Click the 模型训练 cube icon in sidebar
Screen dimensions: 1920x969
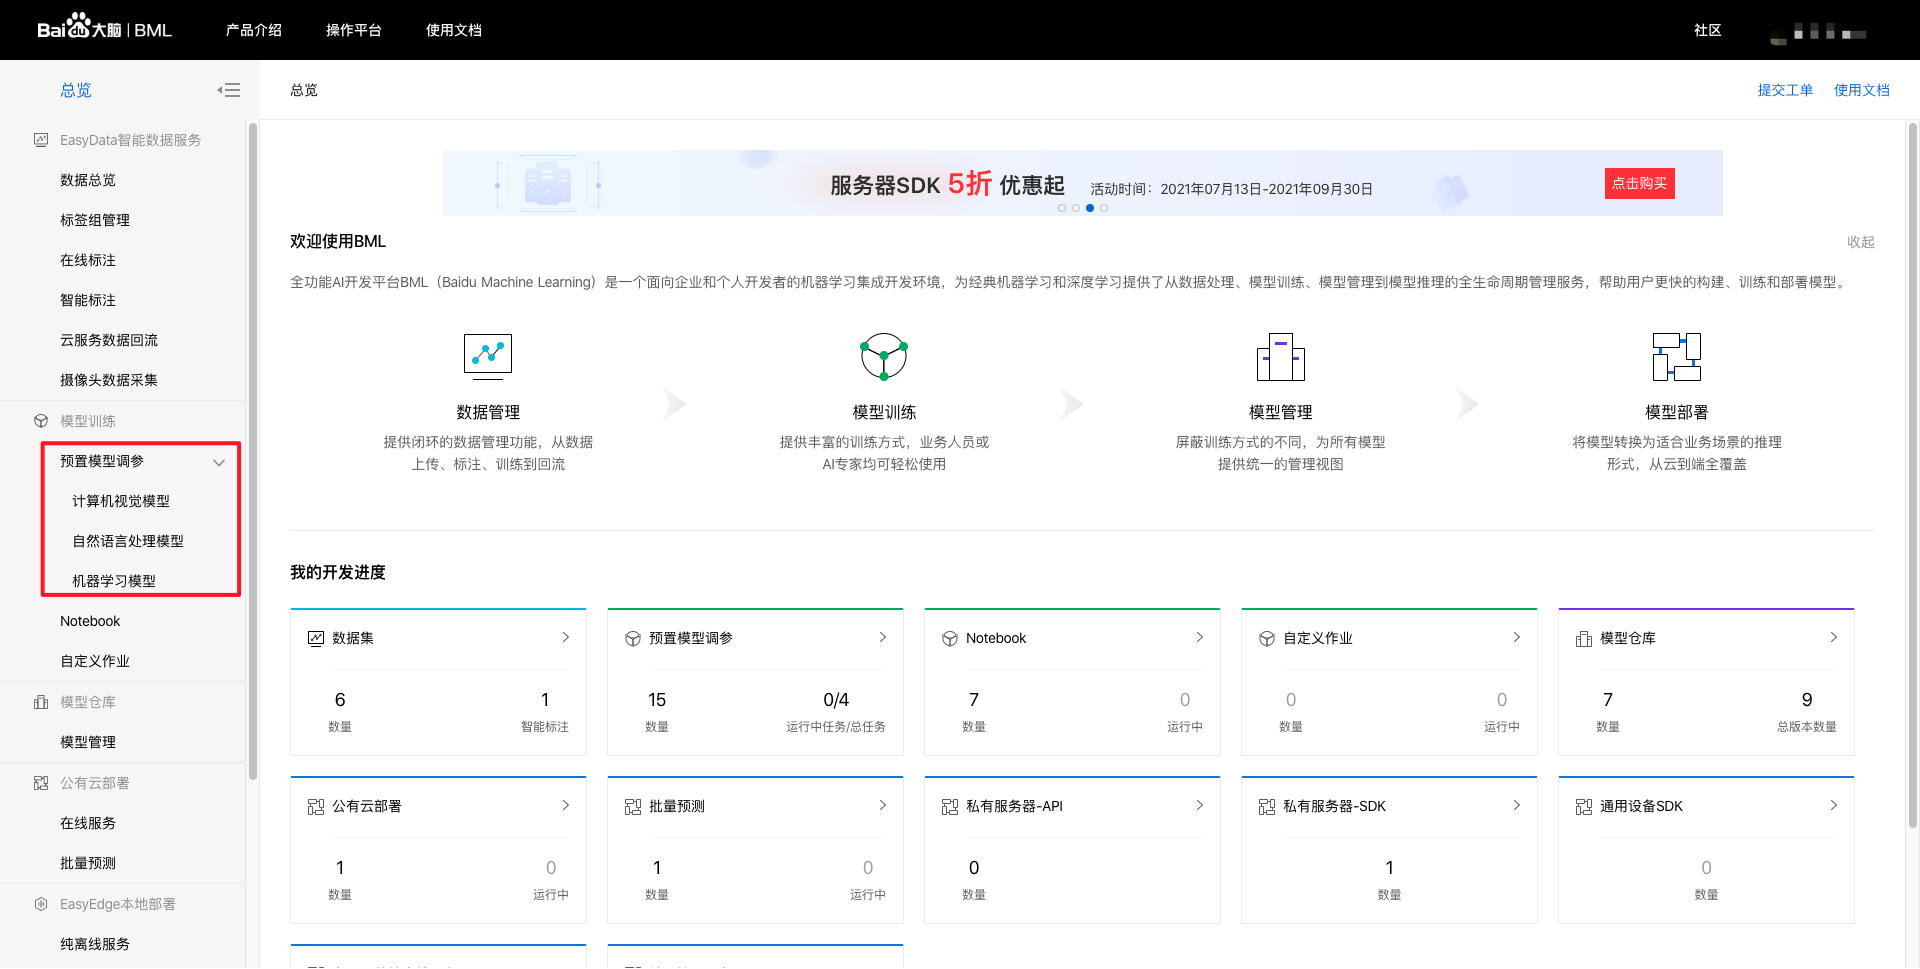41,421
